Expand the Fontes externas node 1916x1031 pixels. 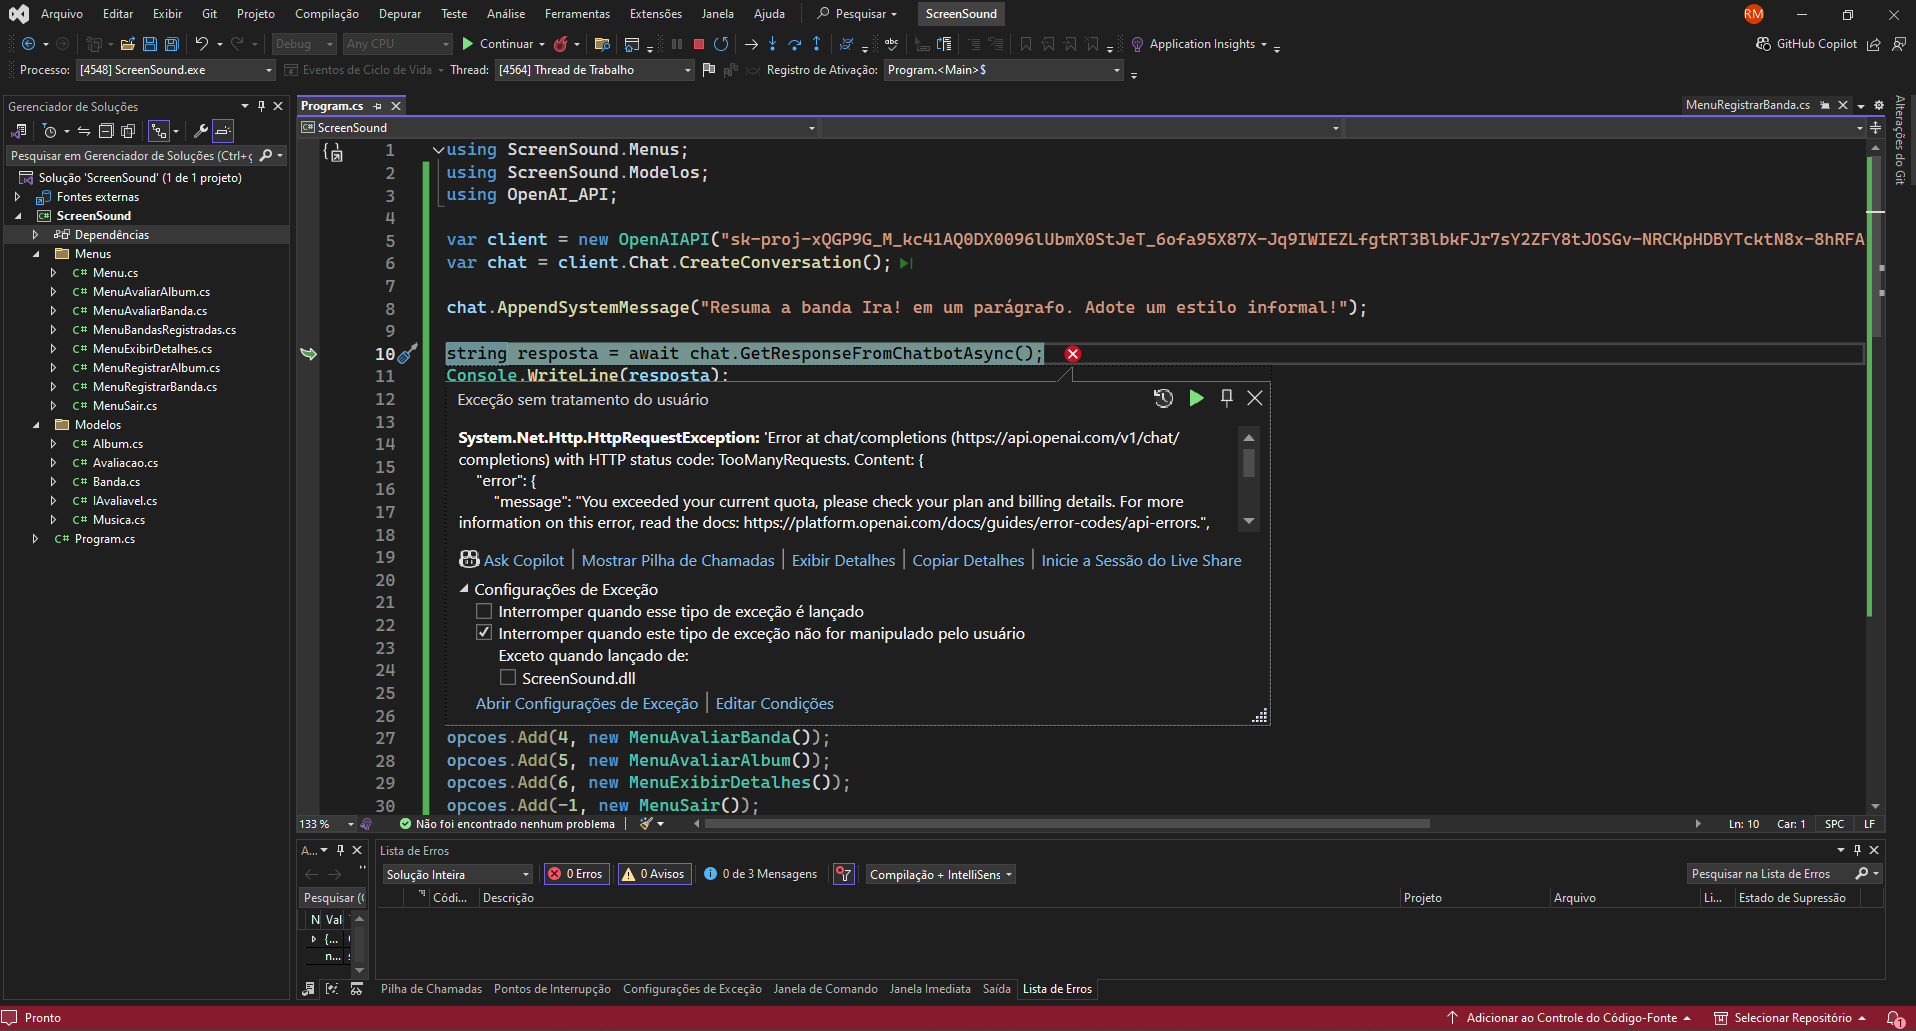click(x=17, y=197)
